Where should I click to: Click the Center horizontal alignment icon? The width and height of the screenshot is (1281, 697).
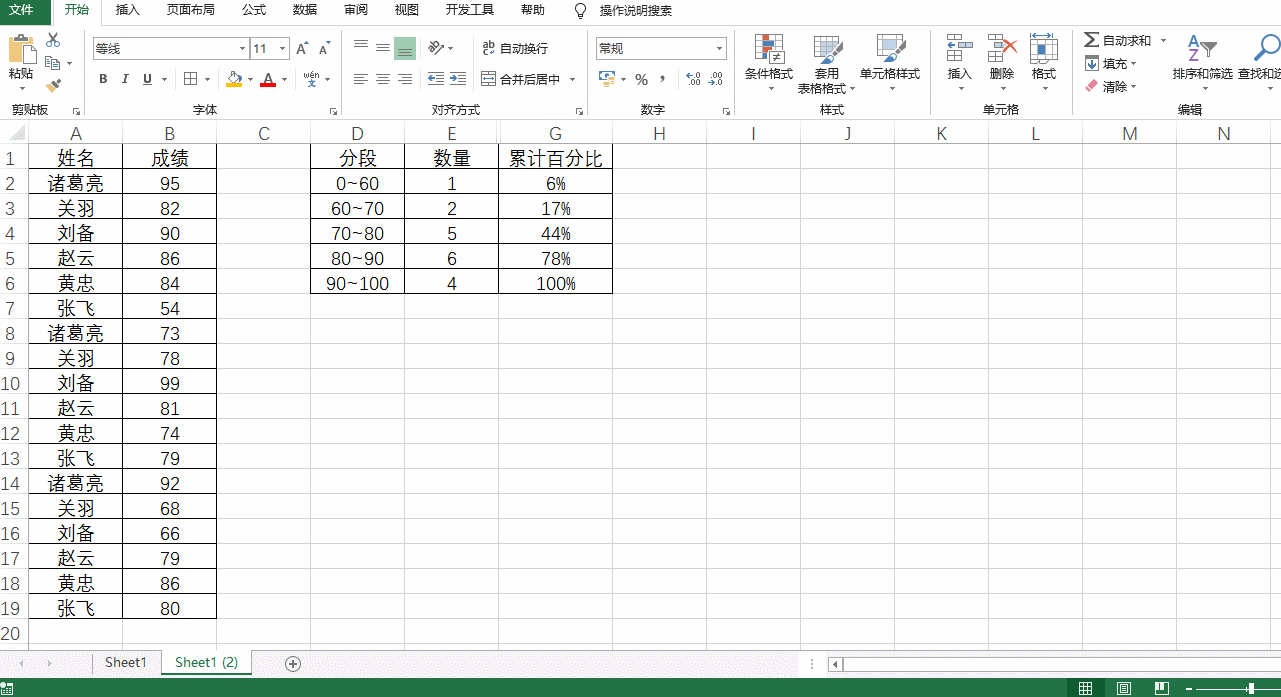(382, 79)
